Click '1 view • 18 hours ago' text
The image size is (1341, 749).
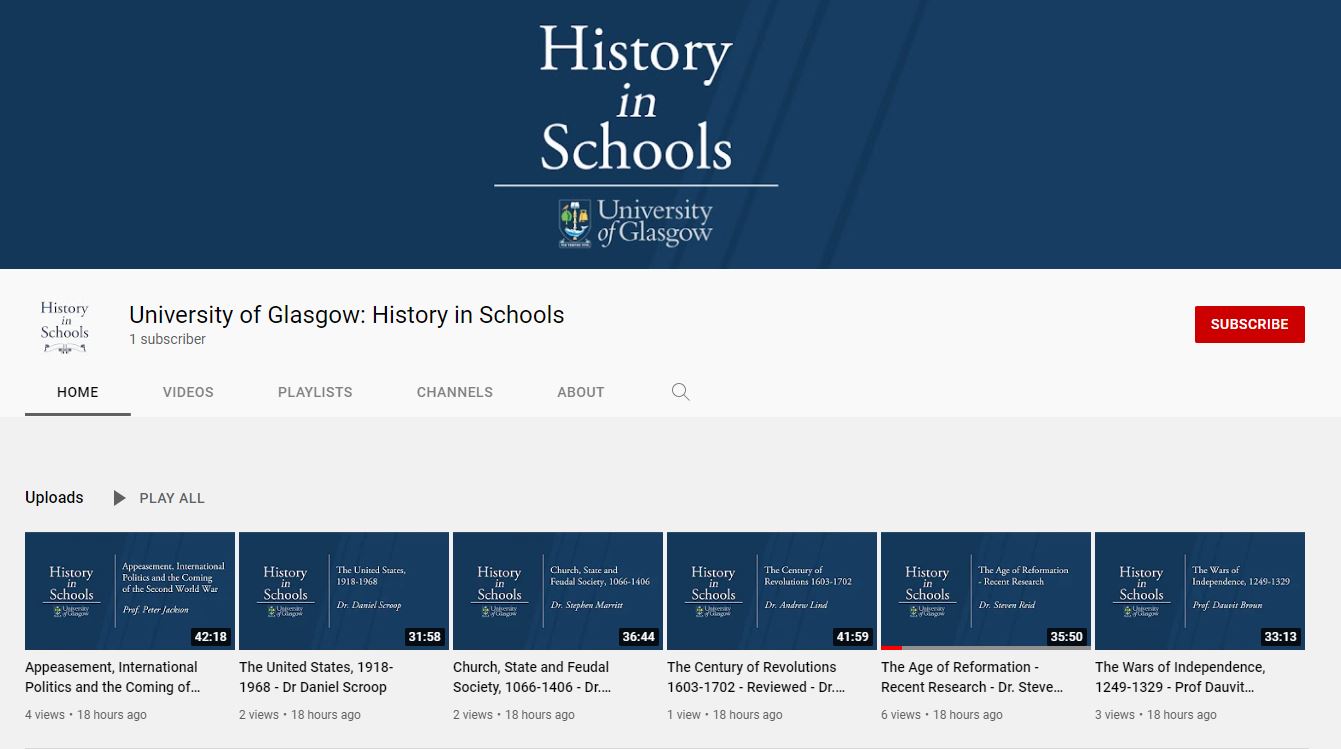pos(725,715)
